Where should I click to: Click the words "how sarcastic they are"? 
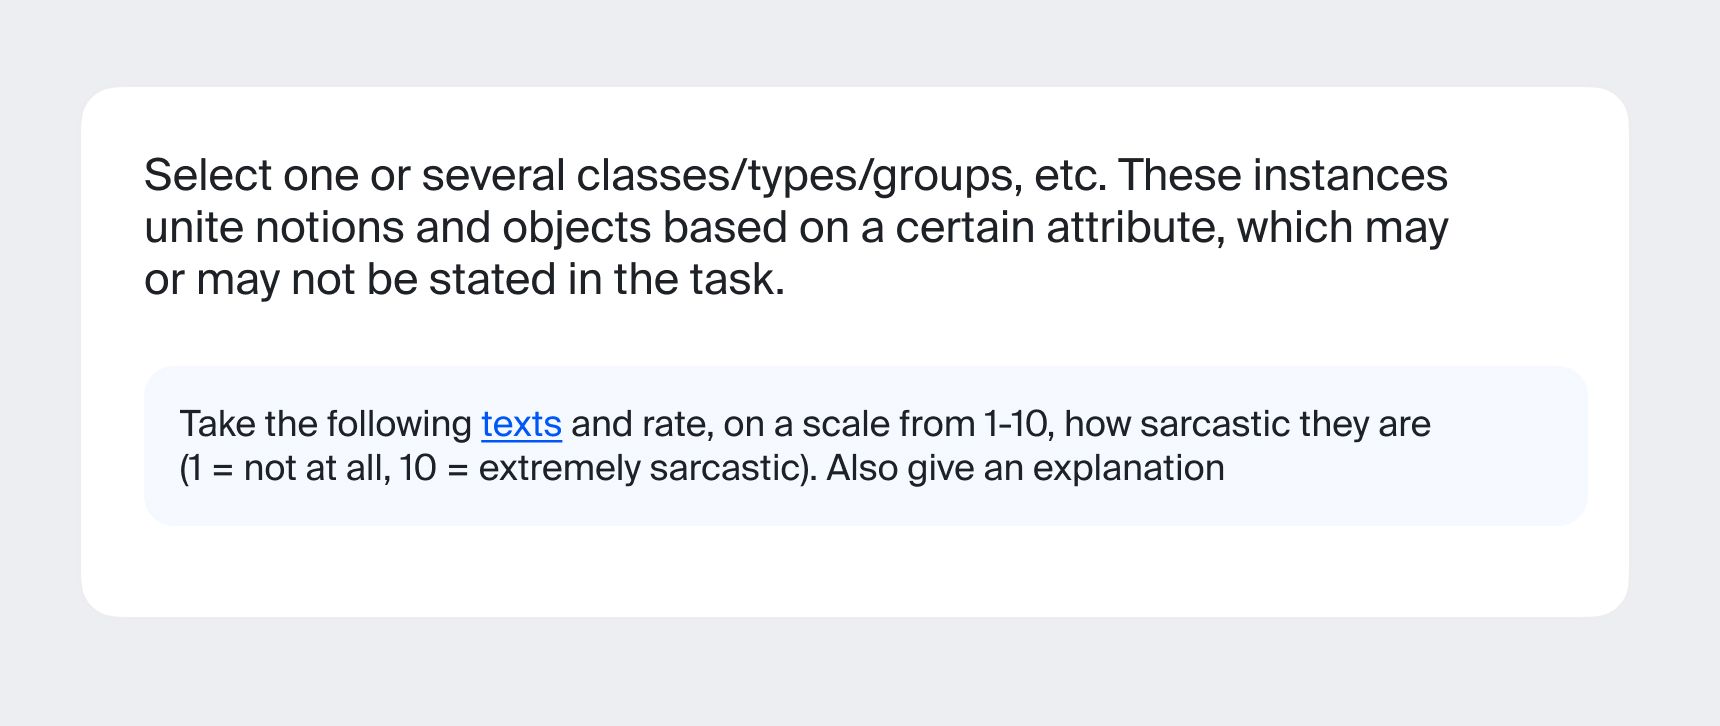(x=1248, y=424)
